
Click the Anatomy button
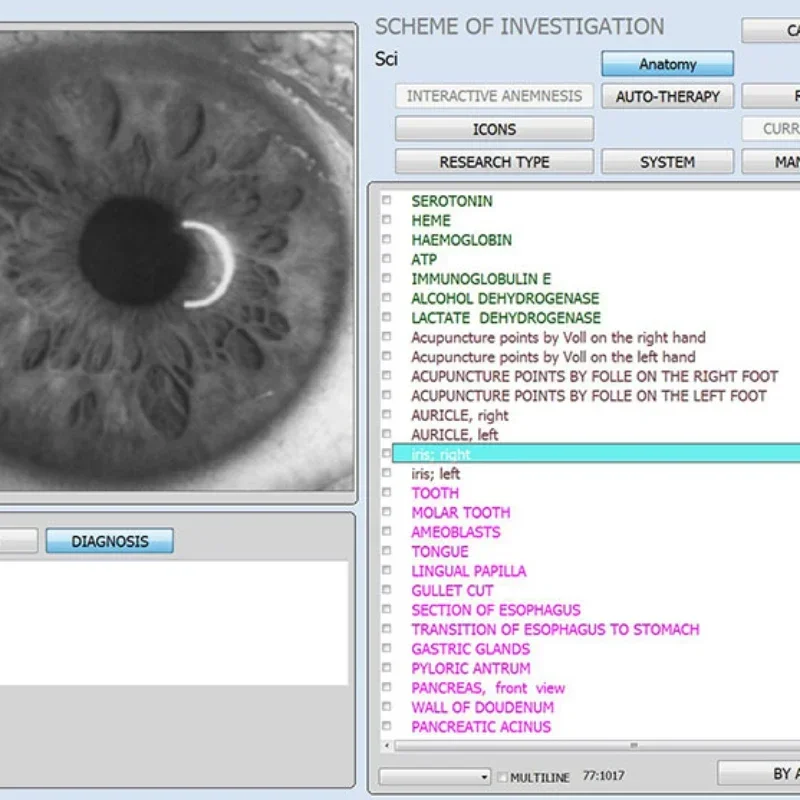(667, 64)
